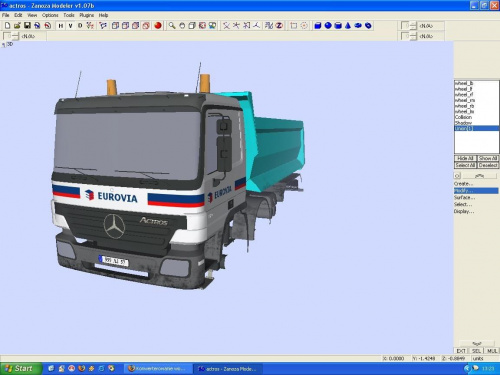Click the New file toolbar icon
Screen dimensions: 500x375
pyautogui.click(x=7, y=26)
